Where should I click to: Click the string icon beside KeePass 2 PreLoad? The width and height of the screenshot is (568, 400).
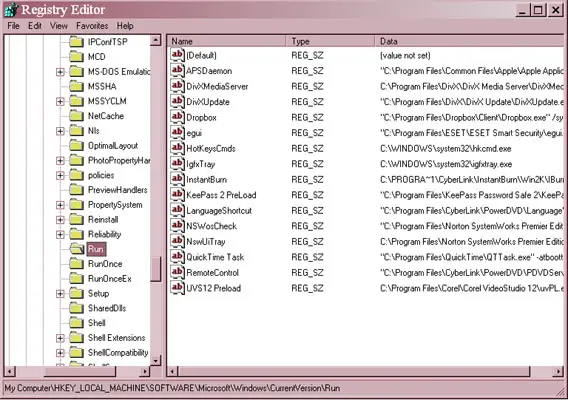click(x=177, y=195)
